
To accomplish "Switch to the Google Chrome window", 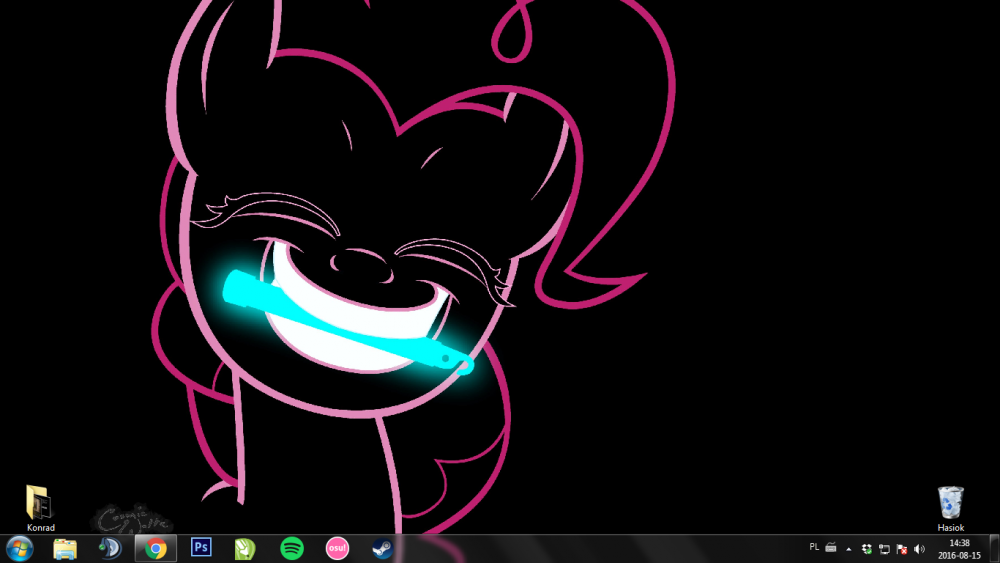I will (x=156, y=548).
